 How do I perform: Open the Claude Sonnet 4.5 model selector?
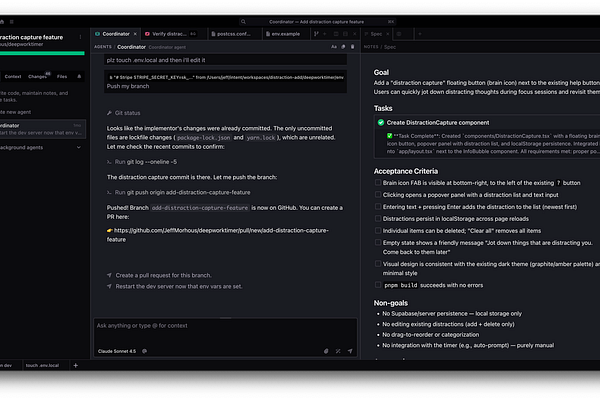[117, 351]
